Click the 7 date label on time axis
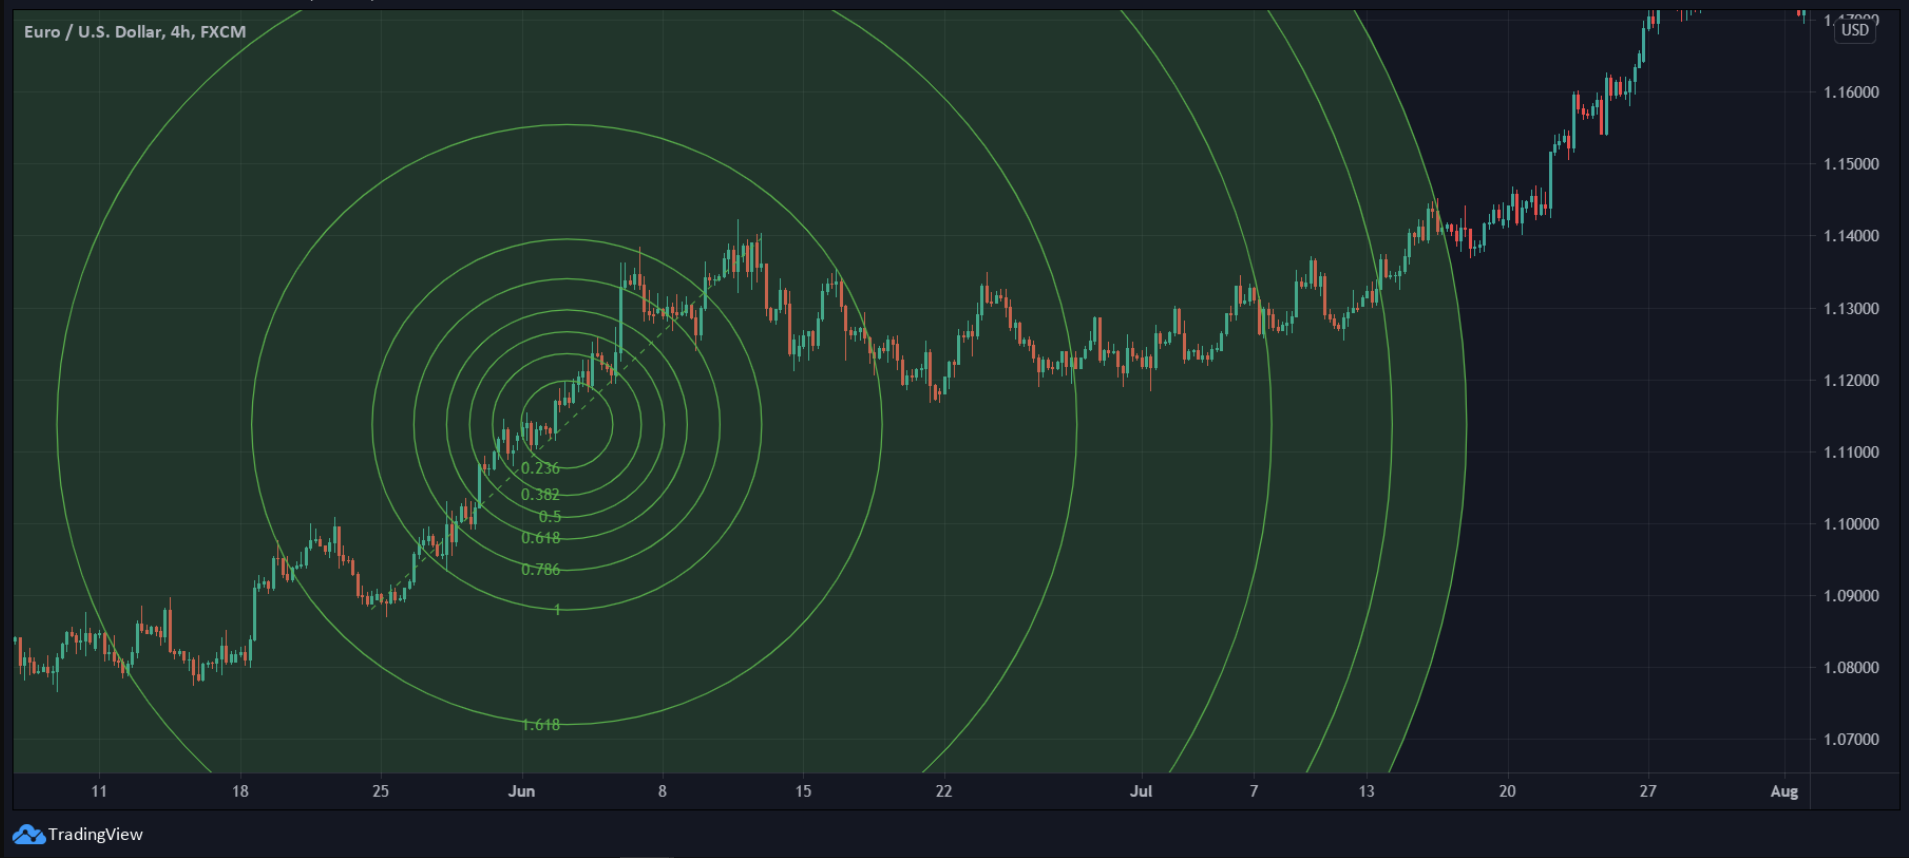 1254,791
